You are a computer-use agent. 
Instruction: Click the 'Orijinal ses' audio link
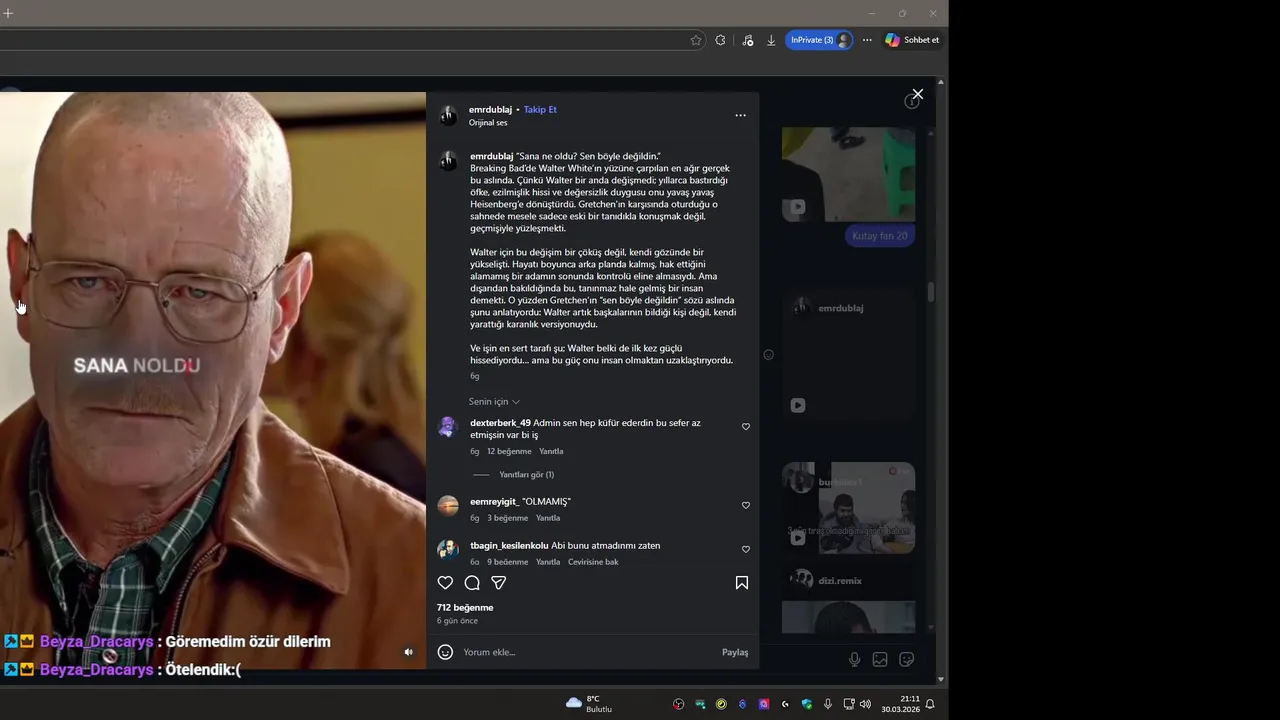click(488, 123)
